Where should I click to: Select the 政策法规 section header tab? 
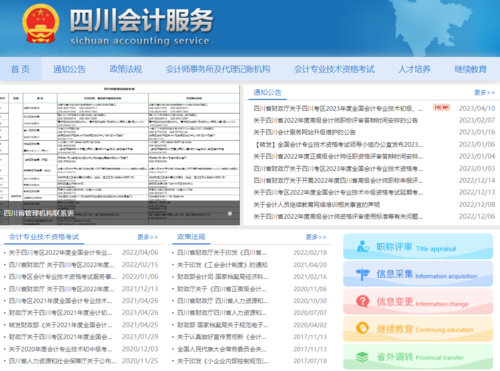coord(191,237)
